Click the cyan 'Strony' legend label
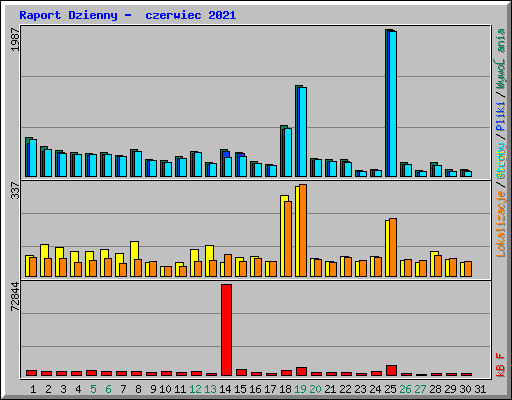512x400 pixels. pyautogui.click(x=500, y=161)
